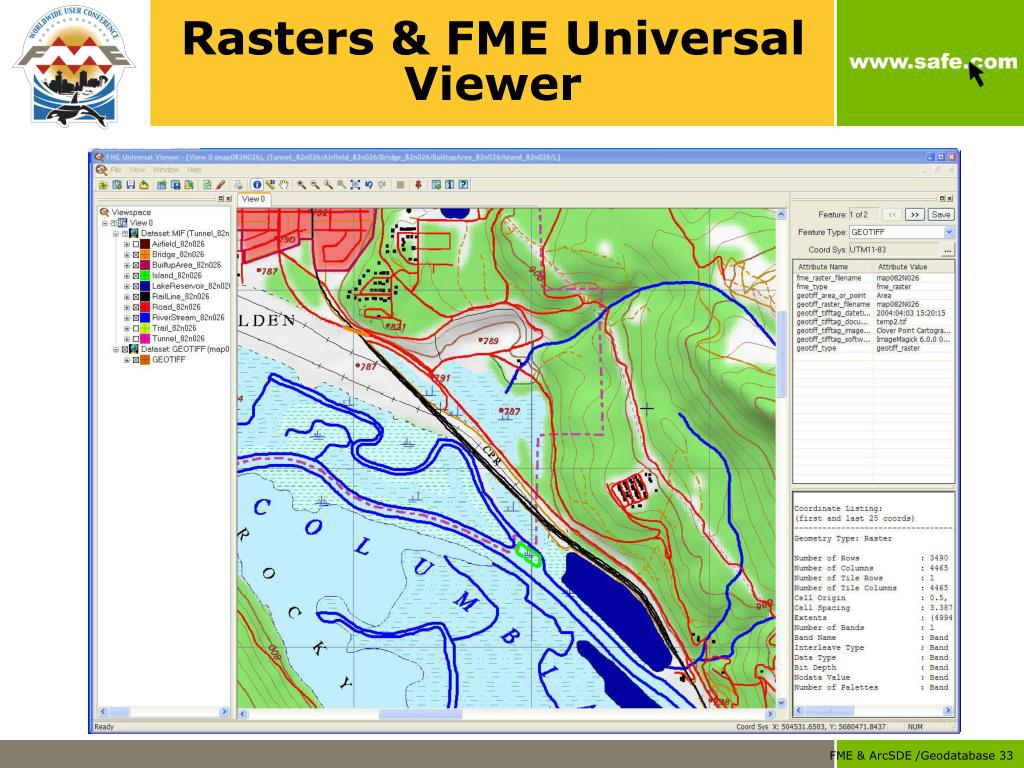
Task: Hide the Road_82n026 layer via checkbox
Action: coord(136,307)
